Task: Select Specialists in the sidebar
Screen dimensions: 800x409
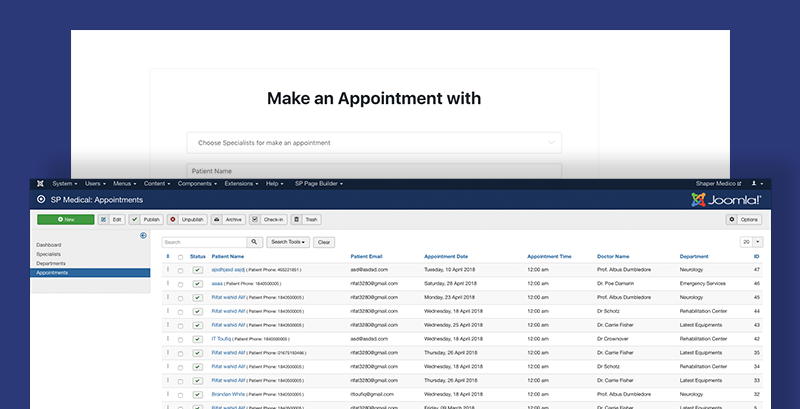Action: [x=49, y=254]
